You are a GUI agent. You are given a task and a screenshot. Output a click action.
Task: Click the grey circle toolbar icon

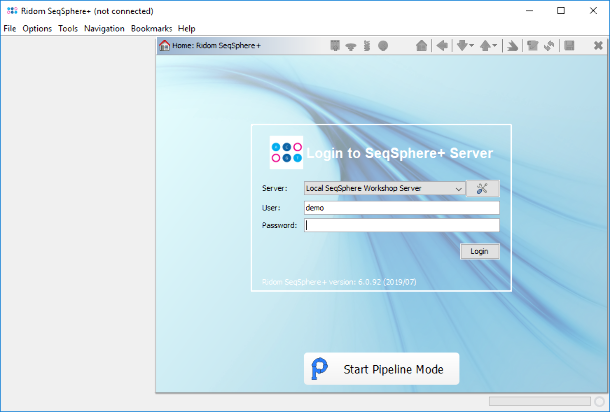pyautogui.click(x=383, y=46)
